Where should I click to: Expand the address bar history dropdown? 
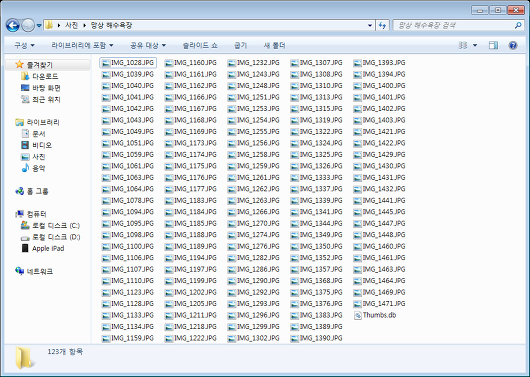coord(370,25)
